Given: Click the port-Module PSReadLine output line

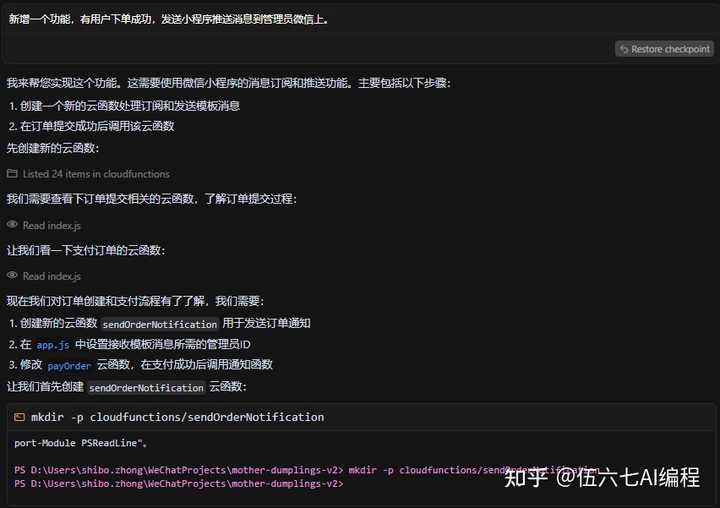Looking at the screenshot, I should [x=81, y=442].
